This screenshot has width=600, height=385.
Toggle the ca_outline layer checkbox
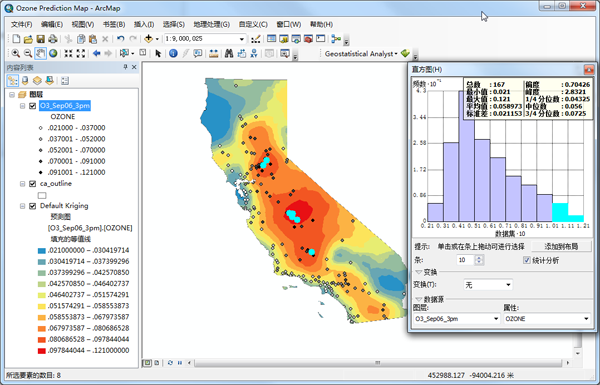point(33,184)
